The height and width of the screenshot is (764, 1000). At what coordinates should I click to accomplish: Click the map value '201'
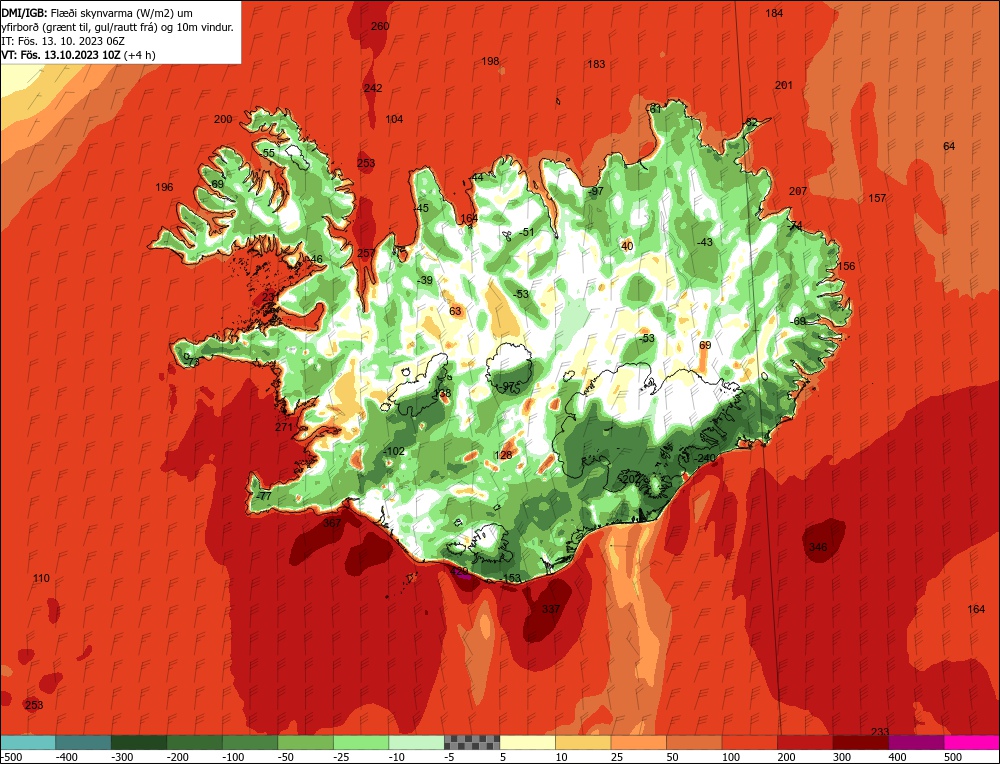(784, 85)
